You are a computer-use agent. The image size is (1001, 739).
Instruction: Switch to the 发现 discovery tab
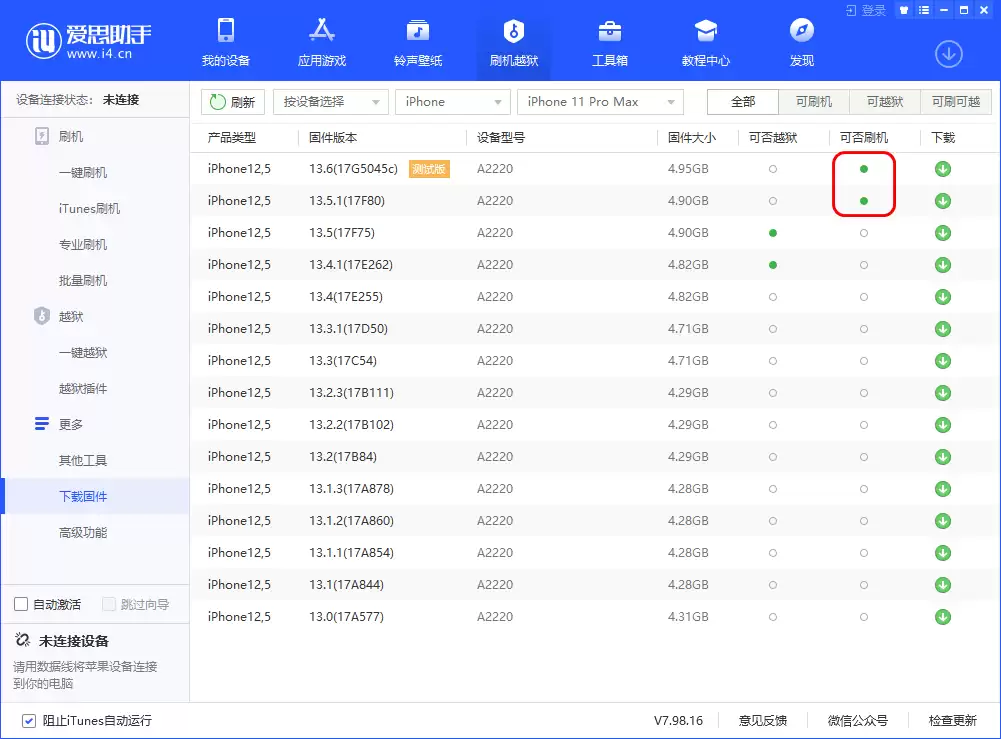click(x=802, y=43)
